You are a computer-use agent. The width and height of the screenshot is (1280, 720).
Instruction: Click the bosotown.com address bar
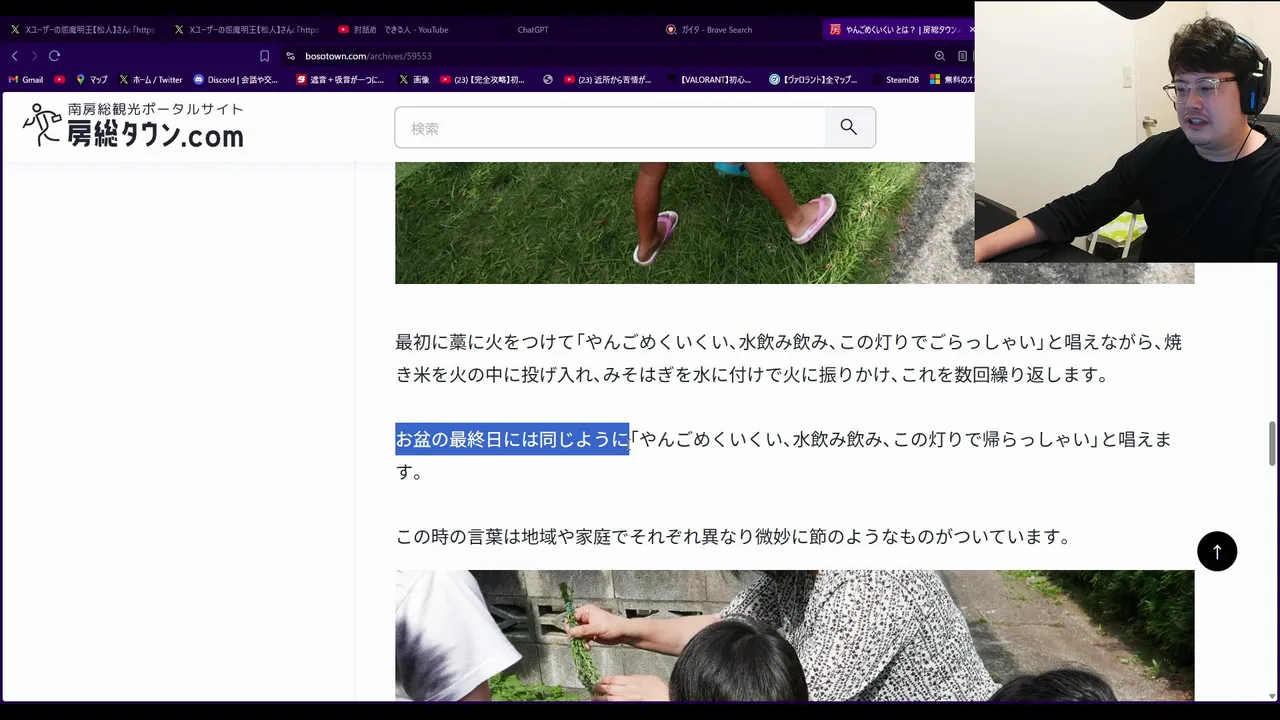click(600, 56)
